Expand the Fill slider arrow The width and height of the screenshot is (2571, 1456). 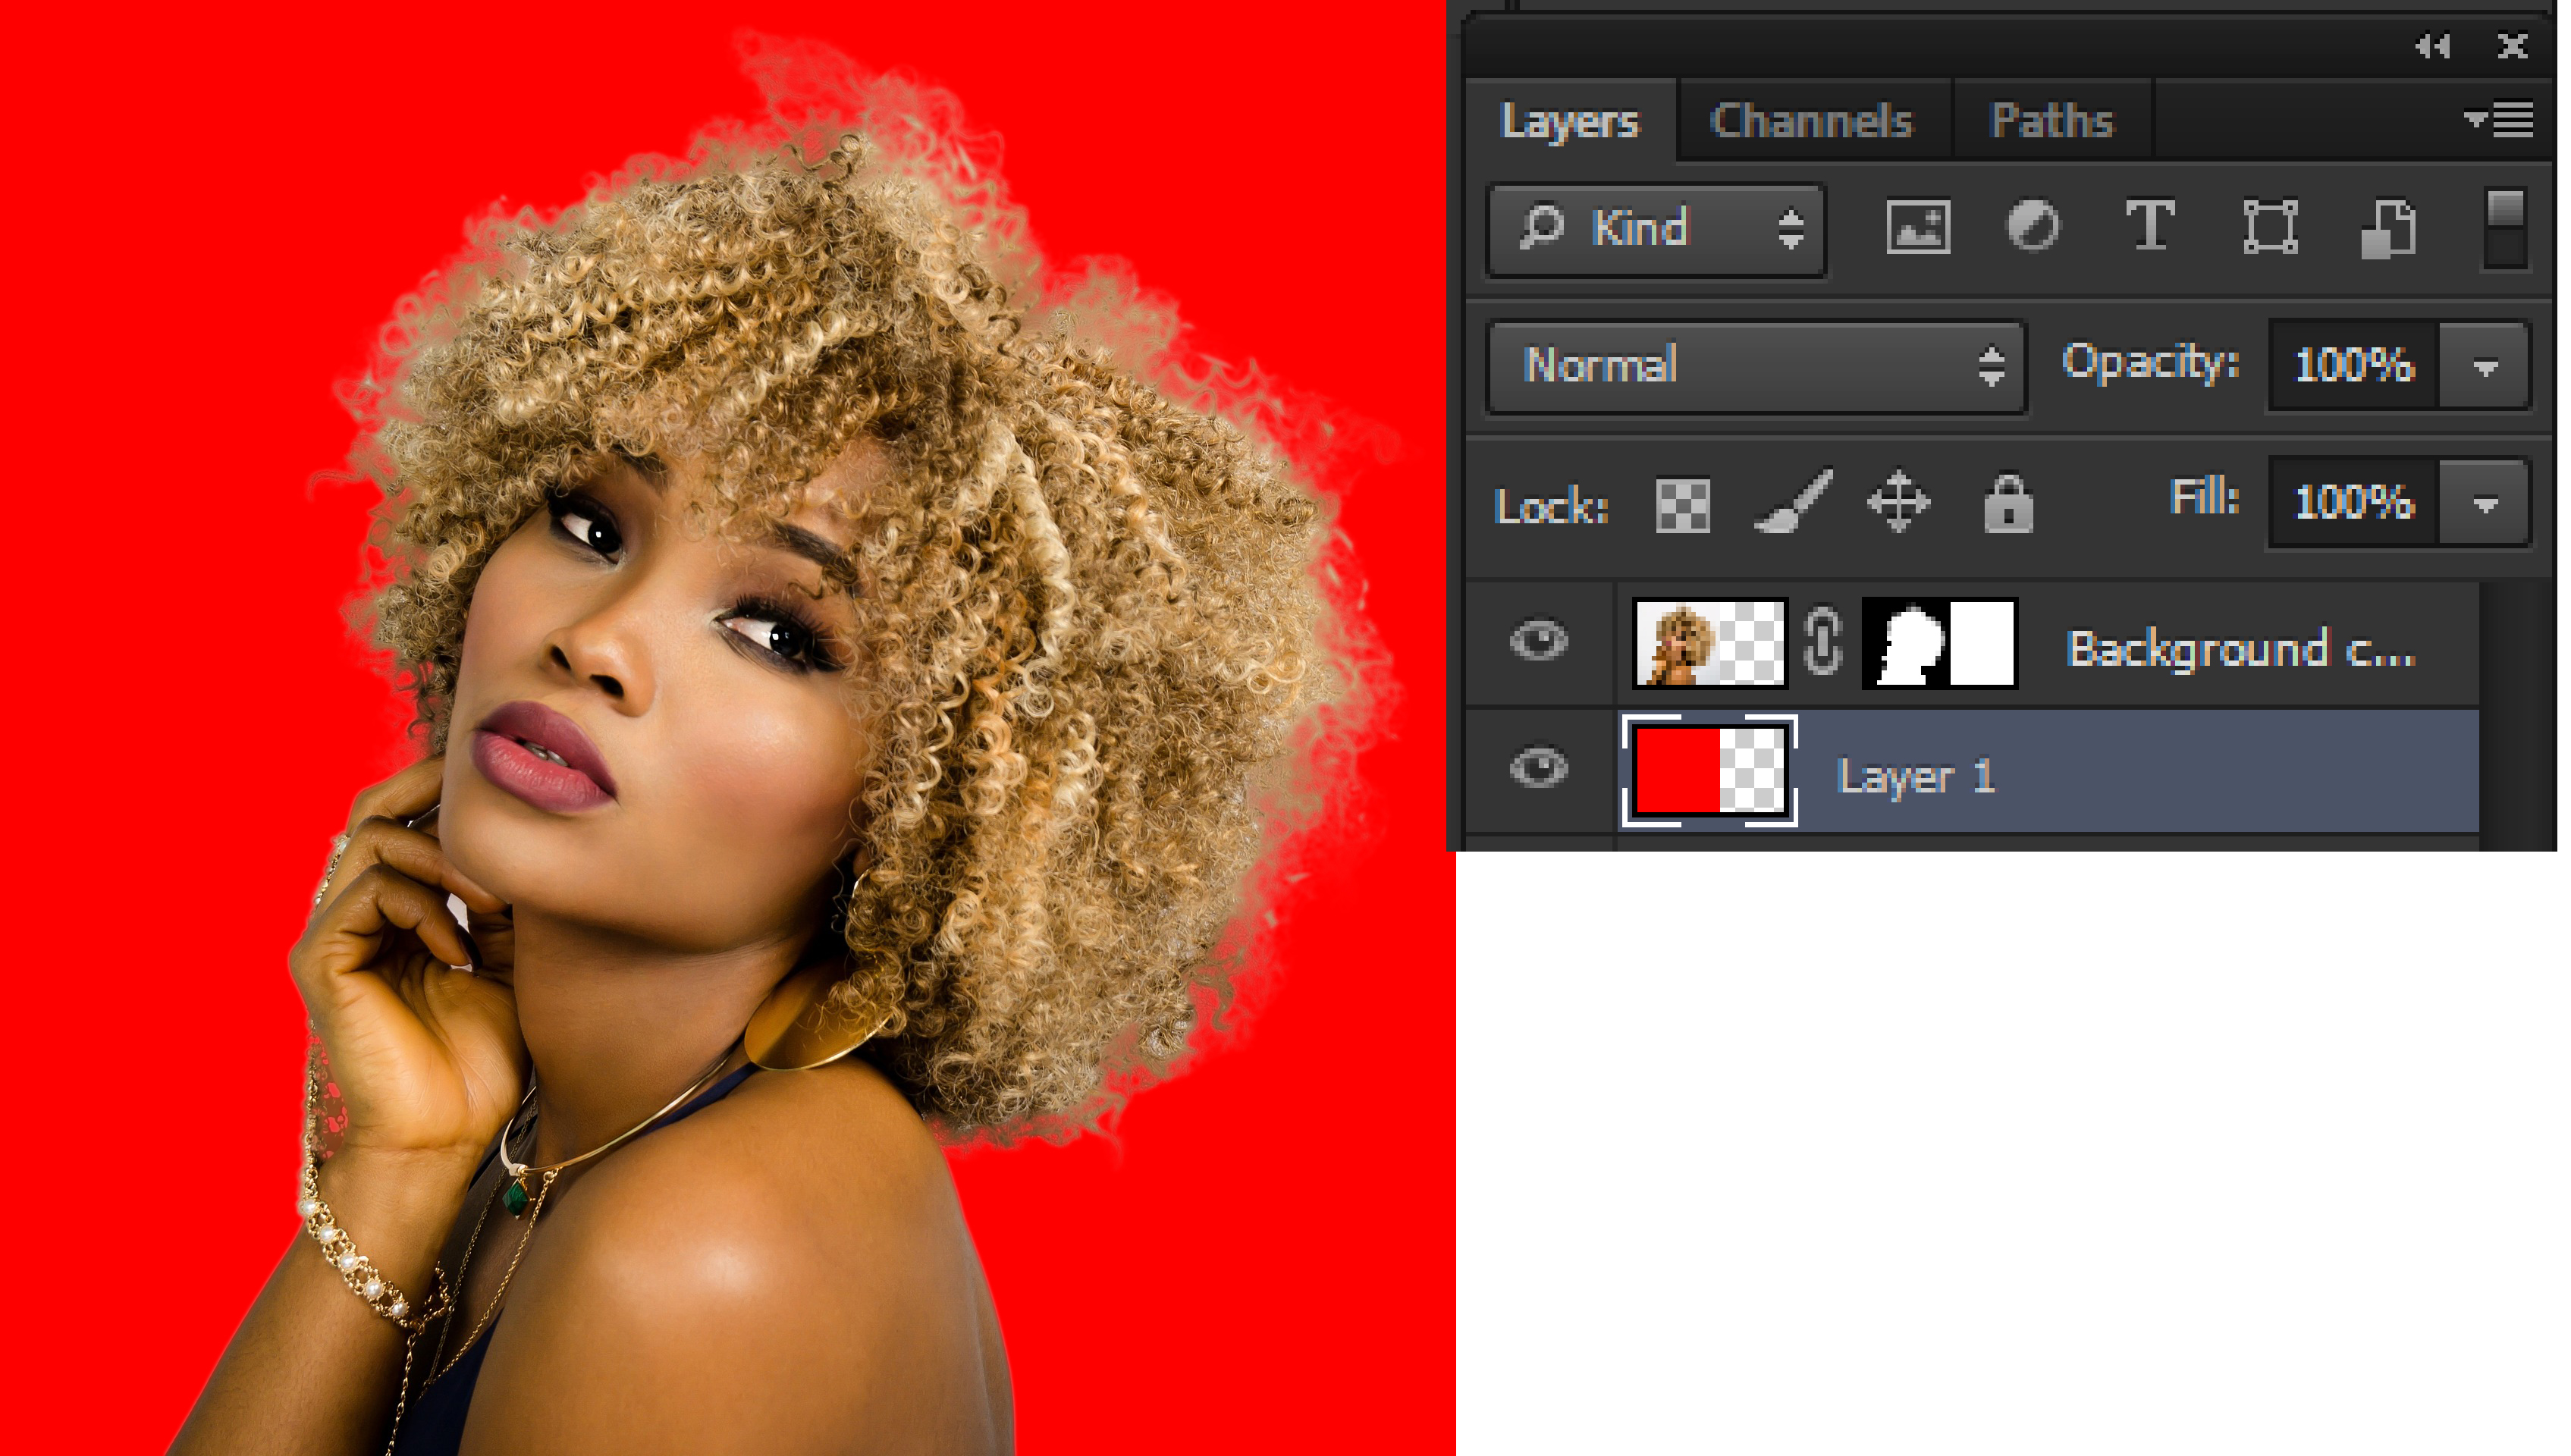[x=2484, y=503]
